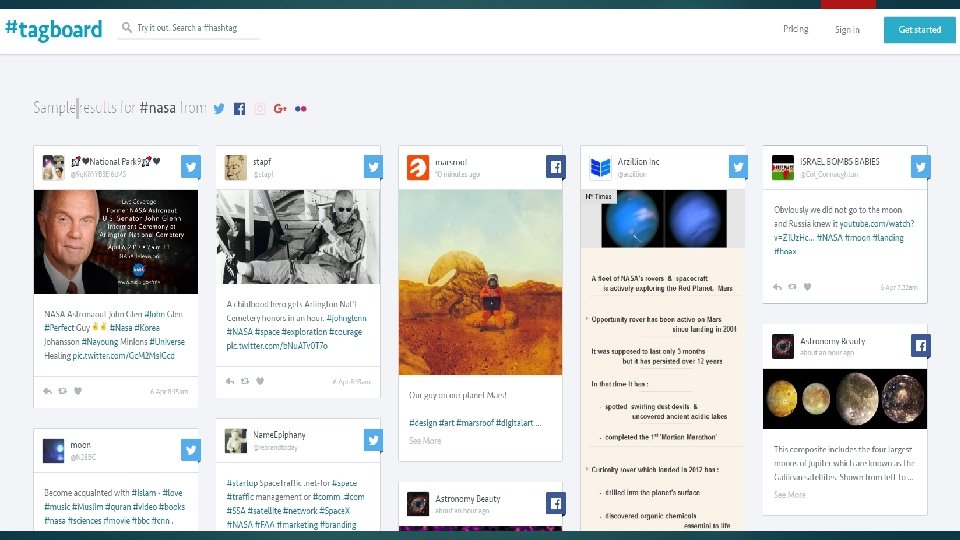Open stapf profile avatar

click(x=236, y=167)
